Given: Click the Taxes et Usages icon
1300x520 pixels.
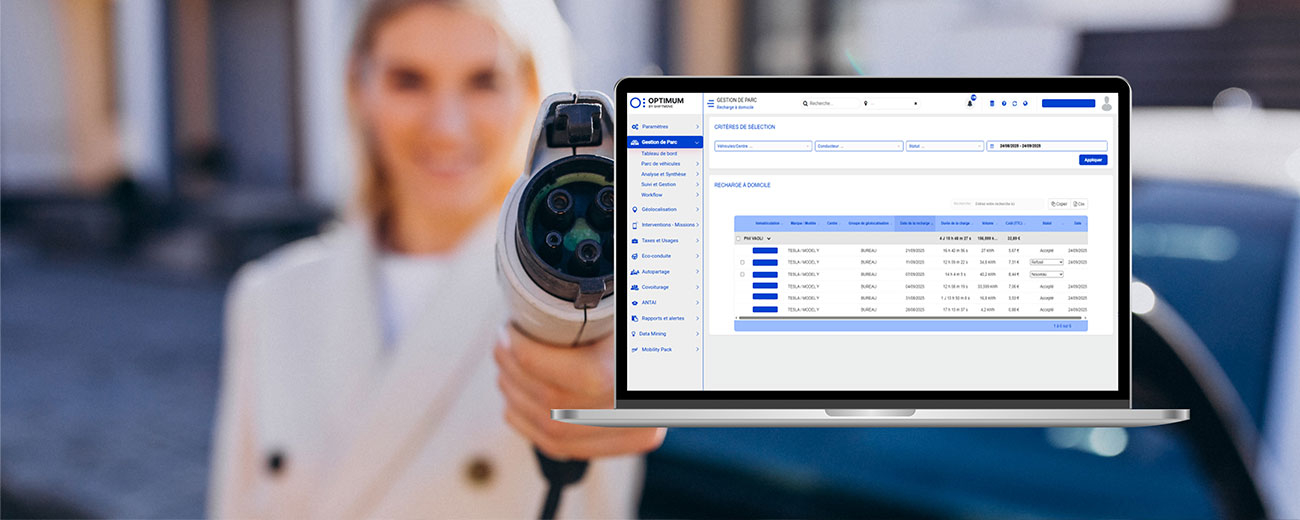Looking at the screenshot, I should 635,241.
